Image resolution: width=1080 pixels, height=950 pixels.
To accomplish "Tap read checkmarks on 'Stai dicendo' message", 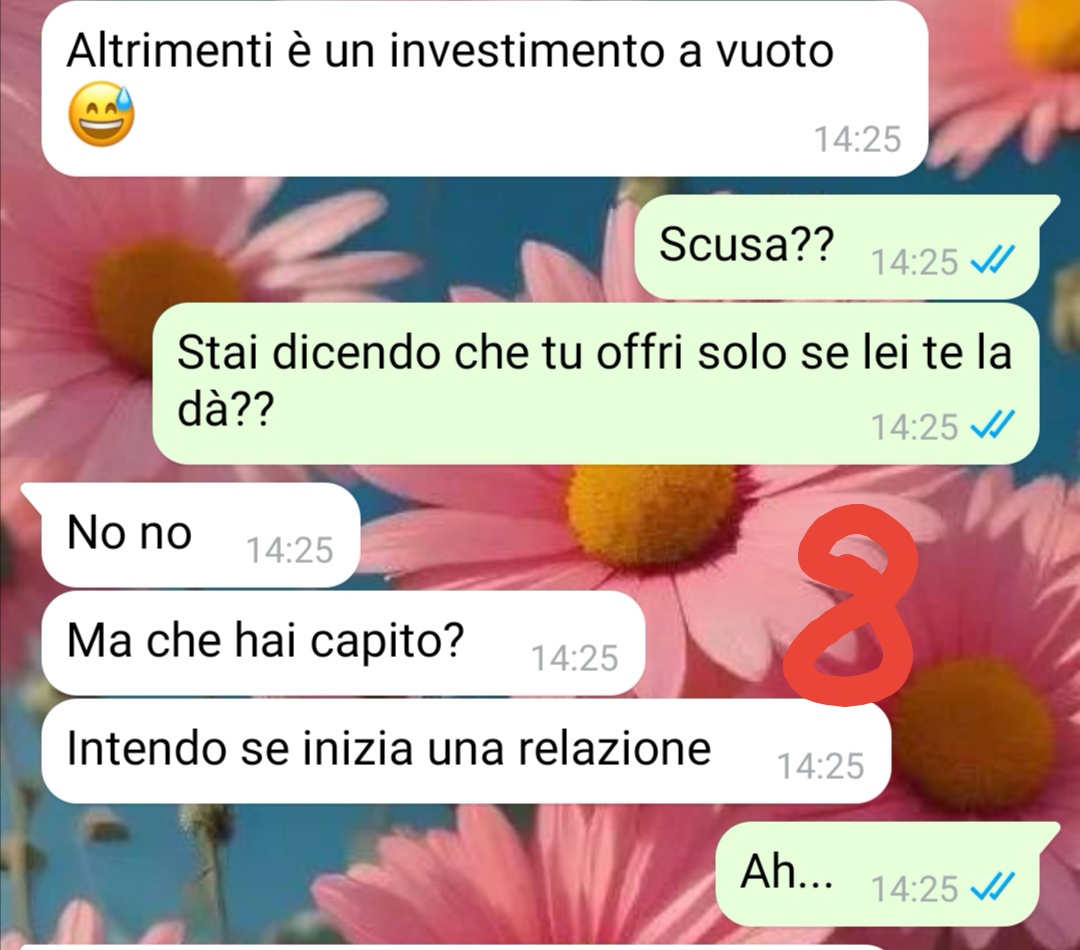I will [992, 426].
